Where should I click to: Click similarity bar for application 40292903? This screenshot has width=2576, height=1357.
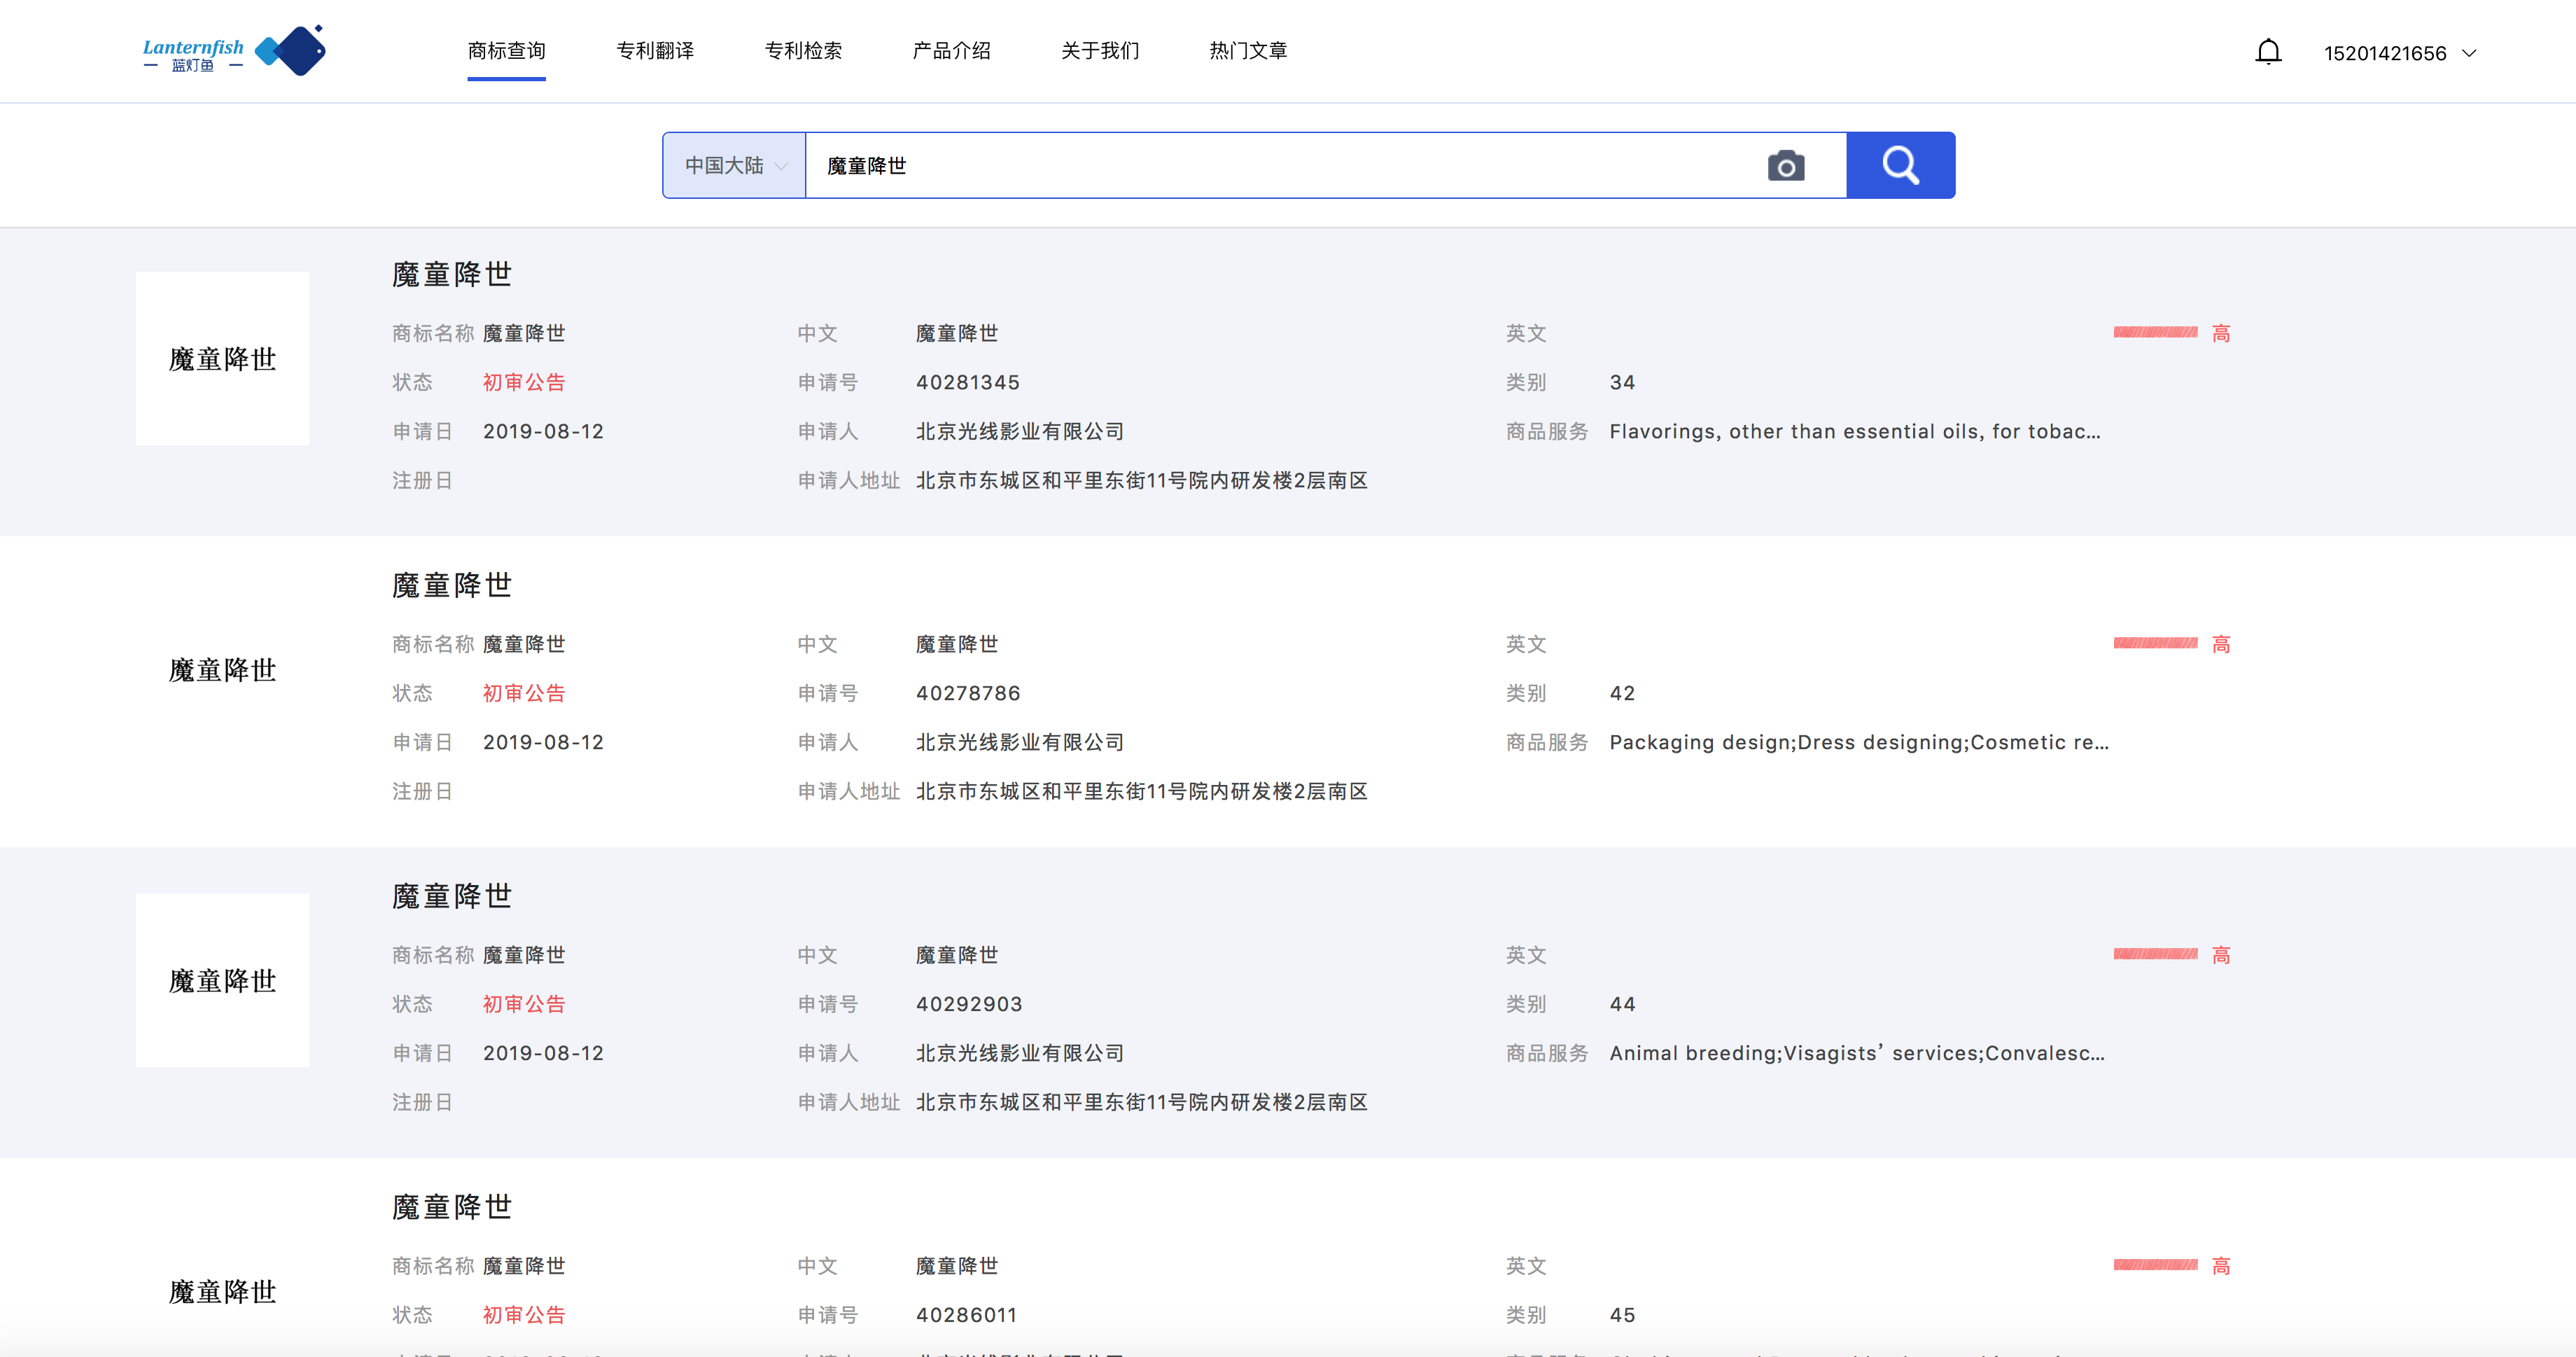(2155, 954)
